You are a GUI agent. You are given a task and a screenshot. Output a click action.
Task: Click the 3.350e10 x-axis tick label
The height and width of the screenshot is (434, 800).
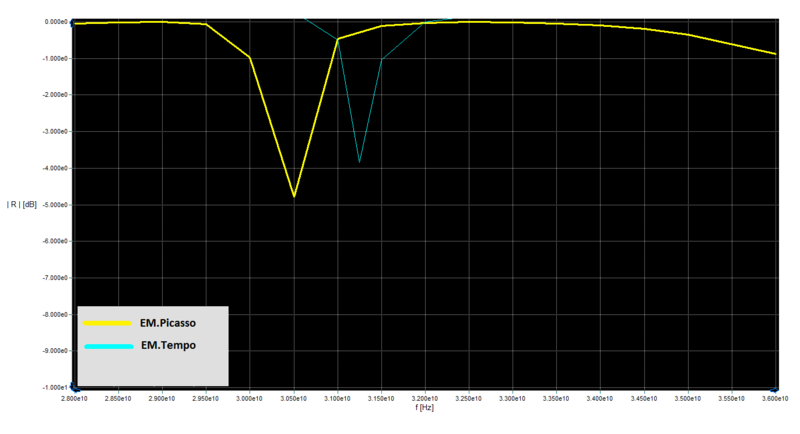tap(557, 398)
